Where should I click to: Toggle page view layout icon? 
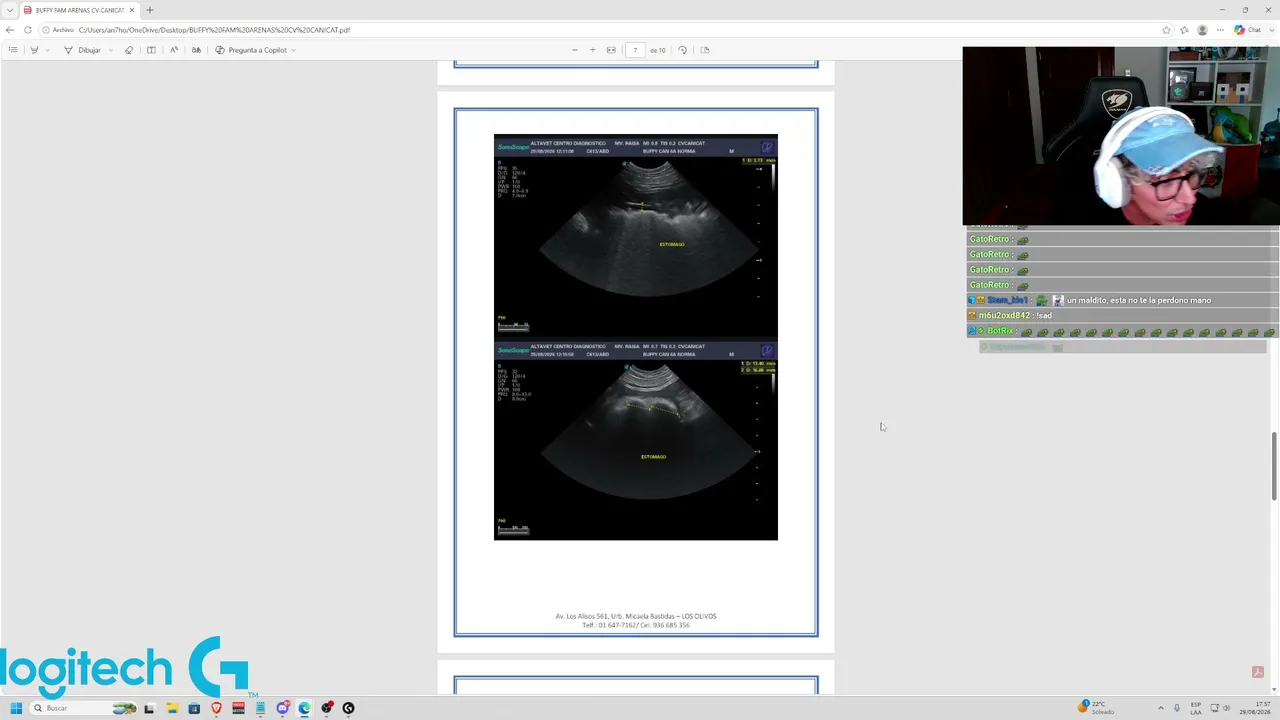(x=151, y=50)
